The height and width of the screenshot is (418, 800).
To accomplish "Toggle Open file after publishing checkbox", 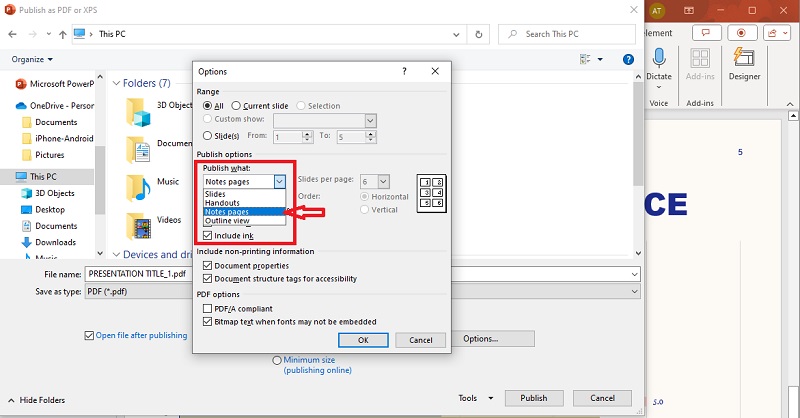I will pos(89,335).
